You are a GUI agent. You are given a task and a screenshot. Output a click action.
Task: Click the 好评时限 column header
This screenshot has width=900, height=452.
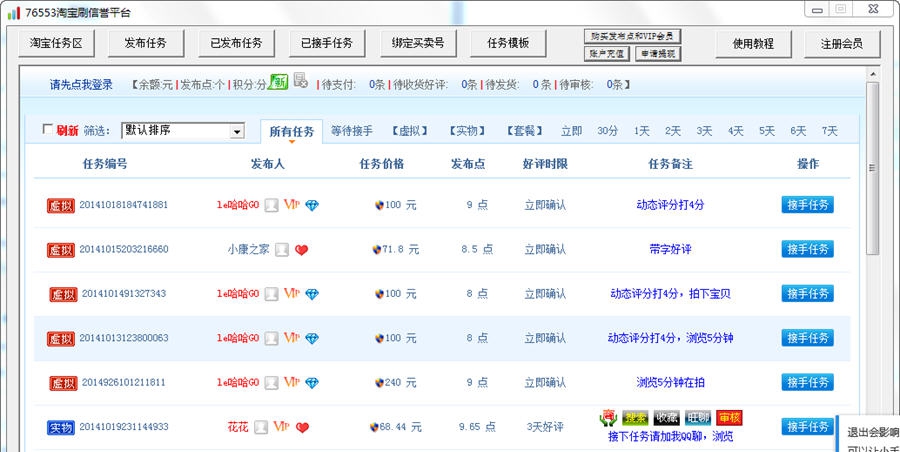[x=545, y=164]
